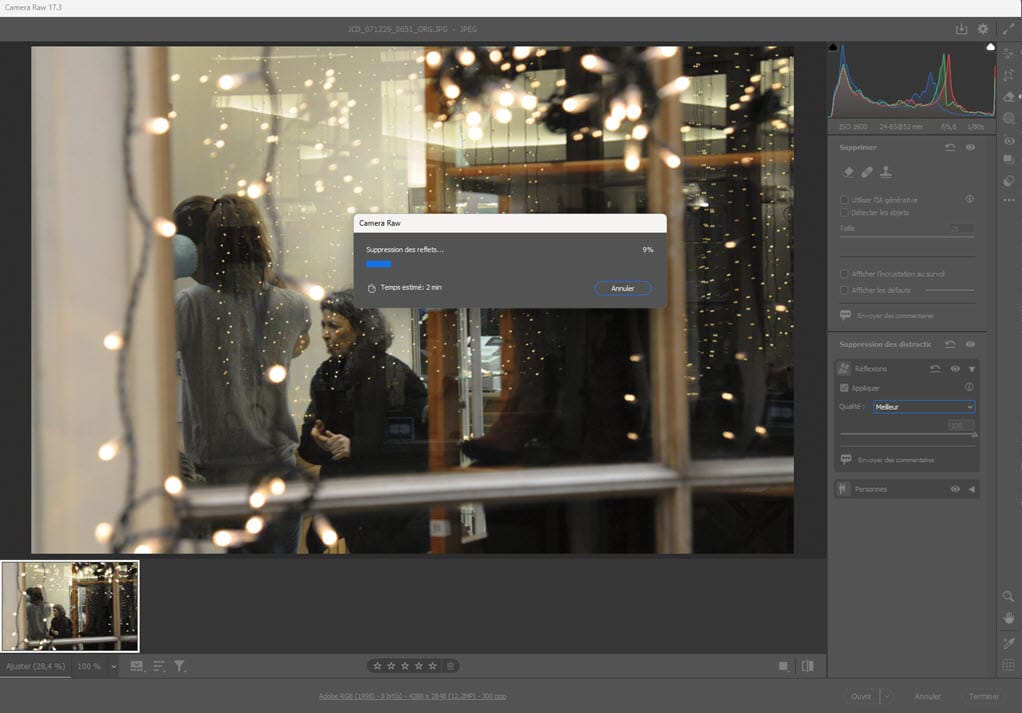Toggle visibility eye for Personnes
Image resolution: width=1022 pixels, height=713 pixels.
point(955,489)
